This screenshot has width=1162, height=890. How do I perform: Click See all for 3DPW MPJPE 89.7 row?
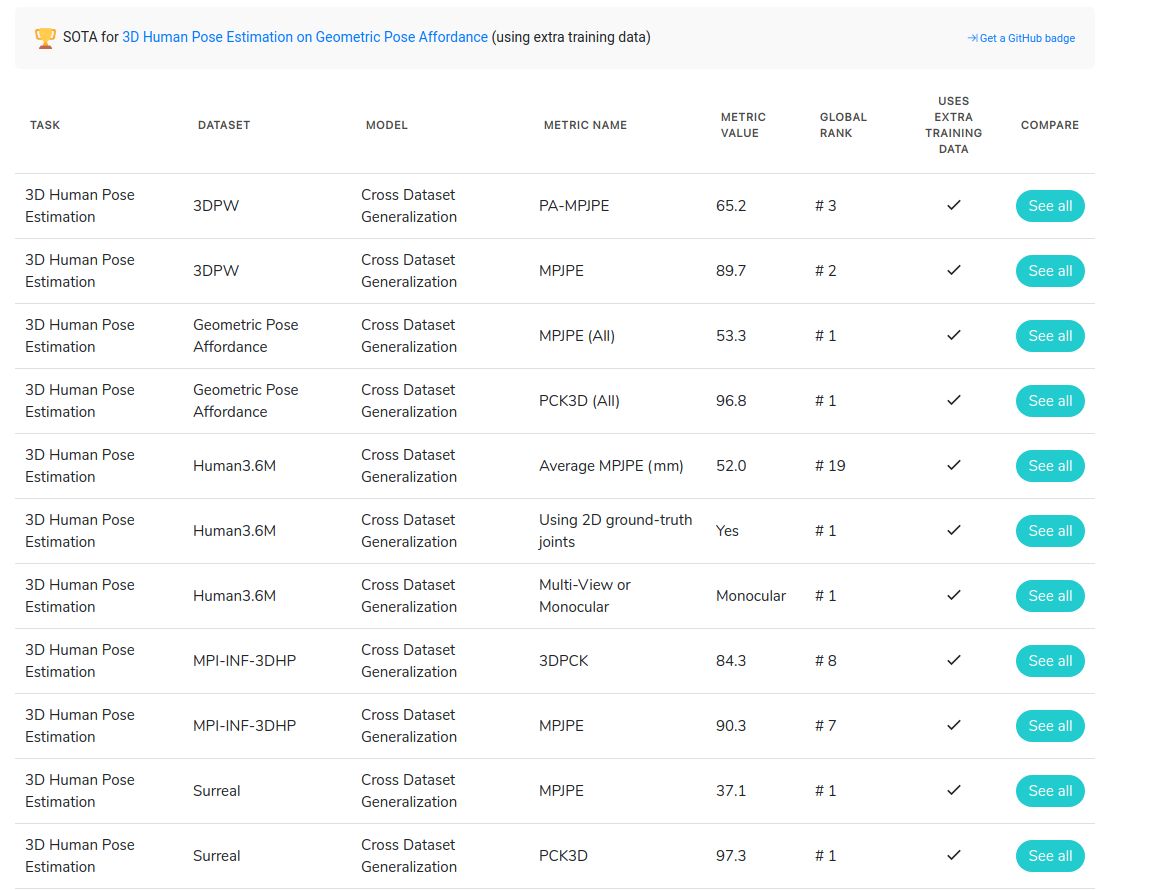1049,271
